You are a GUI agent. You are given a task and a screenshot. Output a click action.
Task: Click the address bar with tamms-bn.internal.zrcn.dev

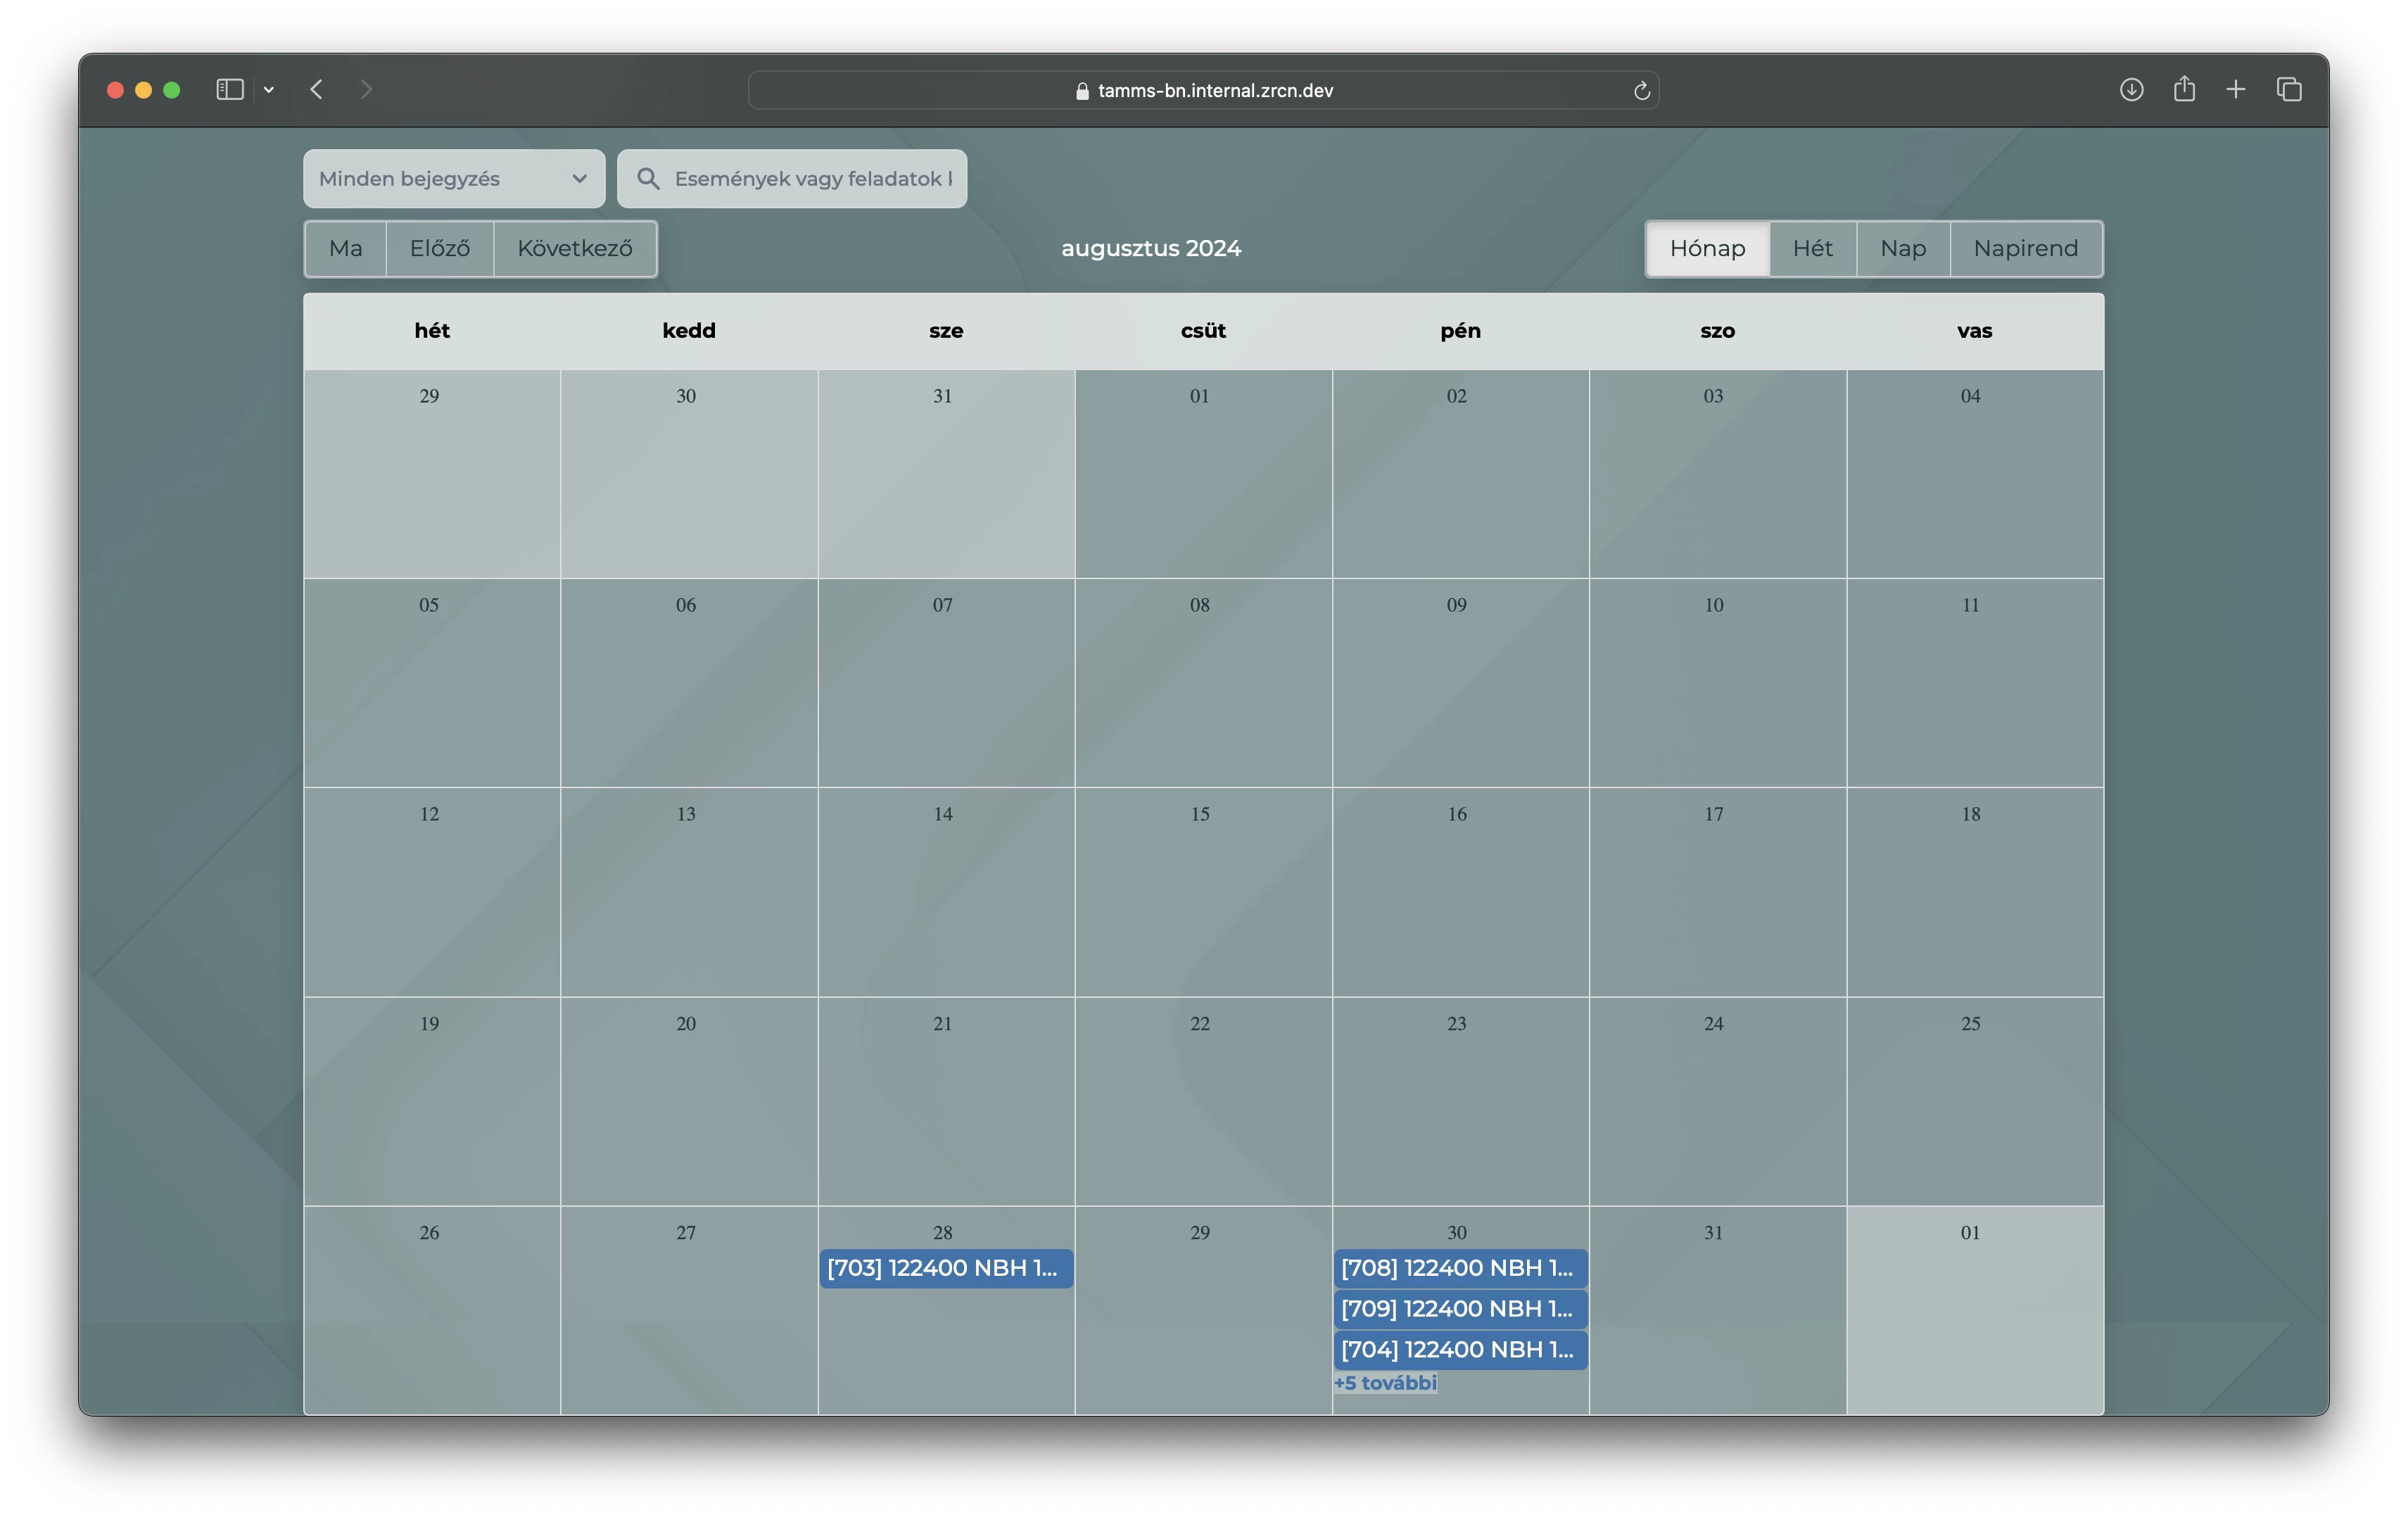pos(1203,90)
